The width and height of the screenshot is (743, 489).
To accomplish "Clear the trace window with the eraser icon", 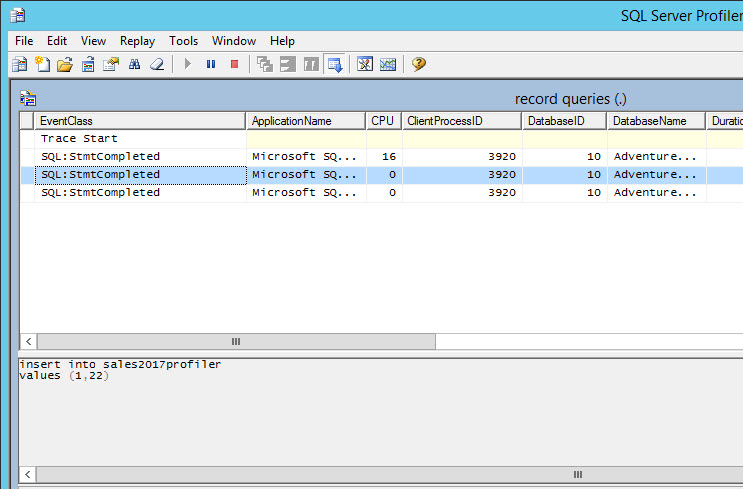I will [x=157, y=64].
